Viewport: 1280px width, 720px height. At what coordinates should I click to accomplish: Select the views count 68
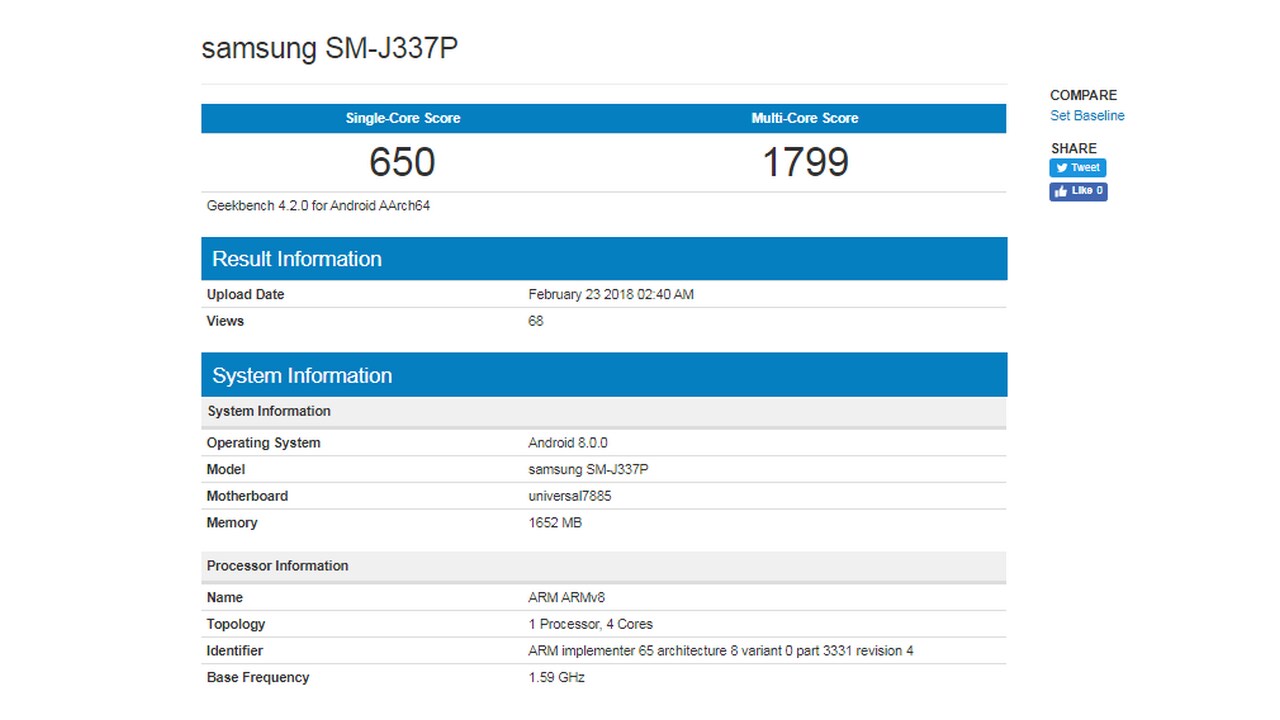tap(536, 321)
